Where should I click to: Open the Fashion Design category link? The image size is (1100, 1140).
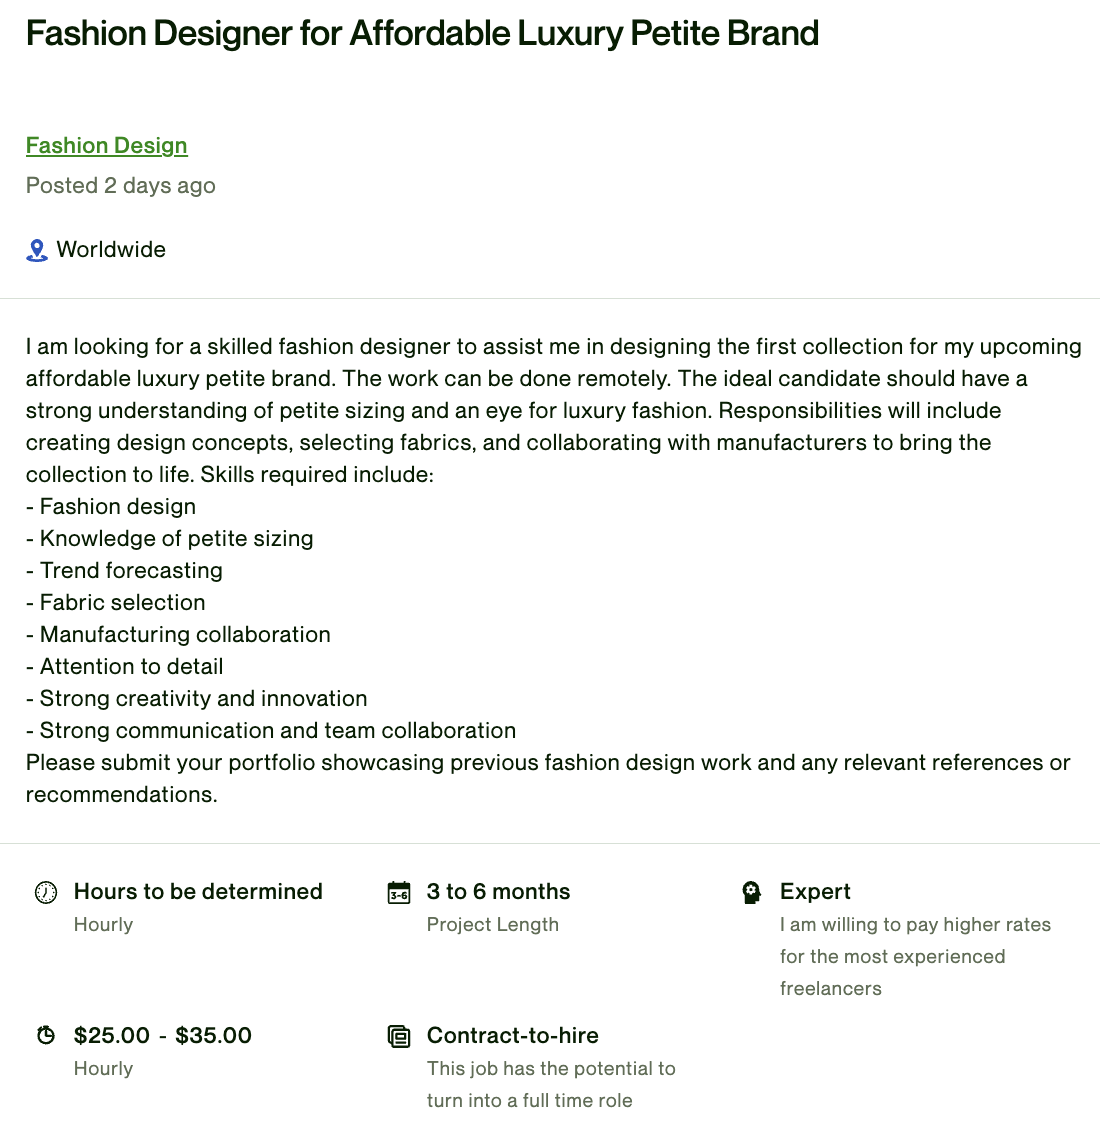(106, 146)
